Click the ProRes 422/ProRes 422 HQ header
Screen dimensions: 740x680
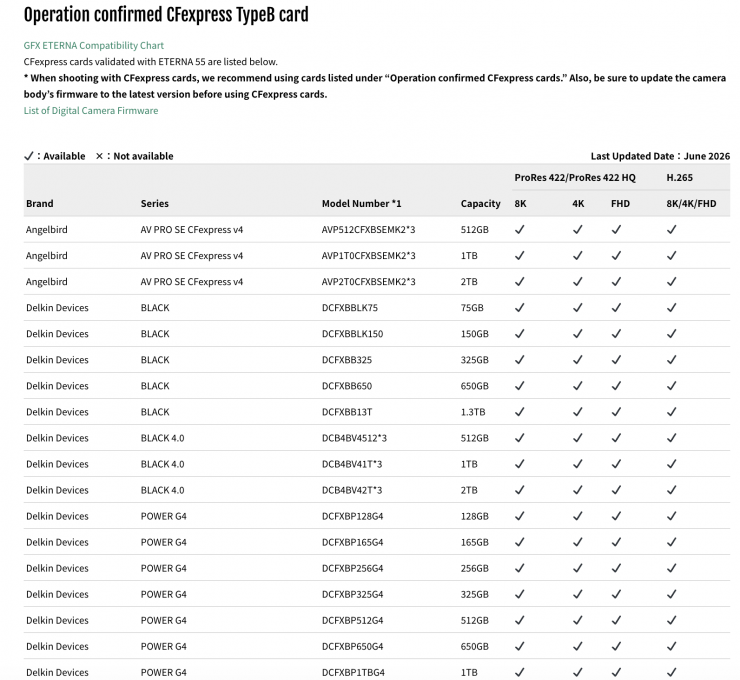[575, 177]
